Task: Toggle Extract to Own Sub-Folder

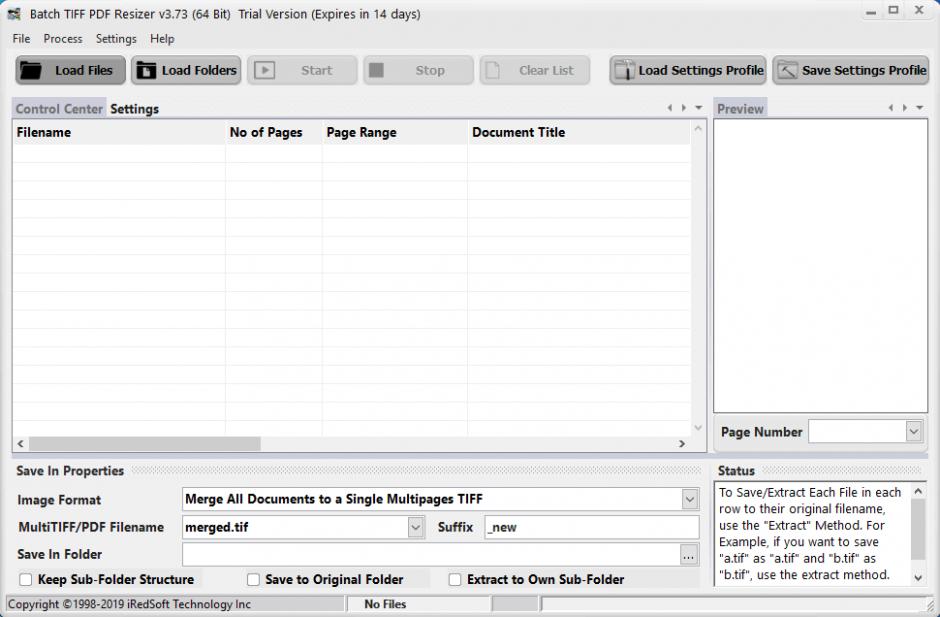Action: 455,579
